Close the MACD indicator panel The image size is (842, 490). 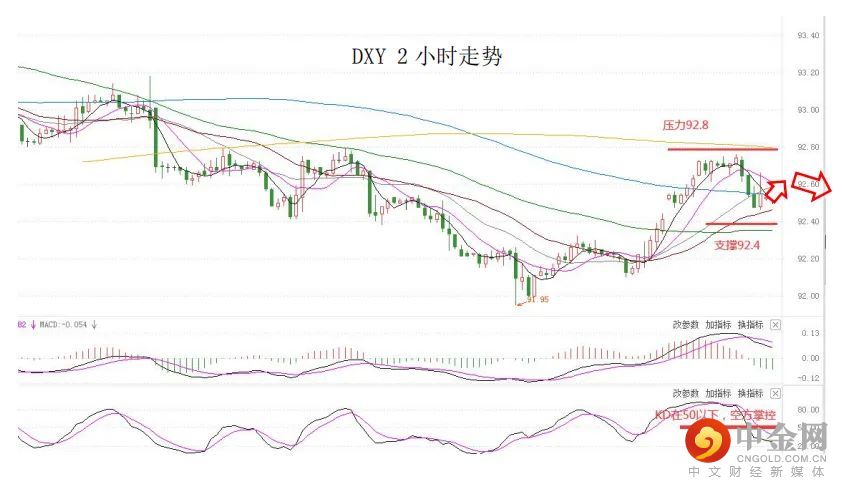click(x=776, y=326)
